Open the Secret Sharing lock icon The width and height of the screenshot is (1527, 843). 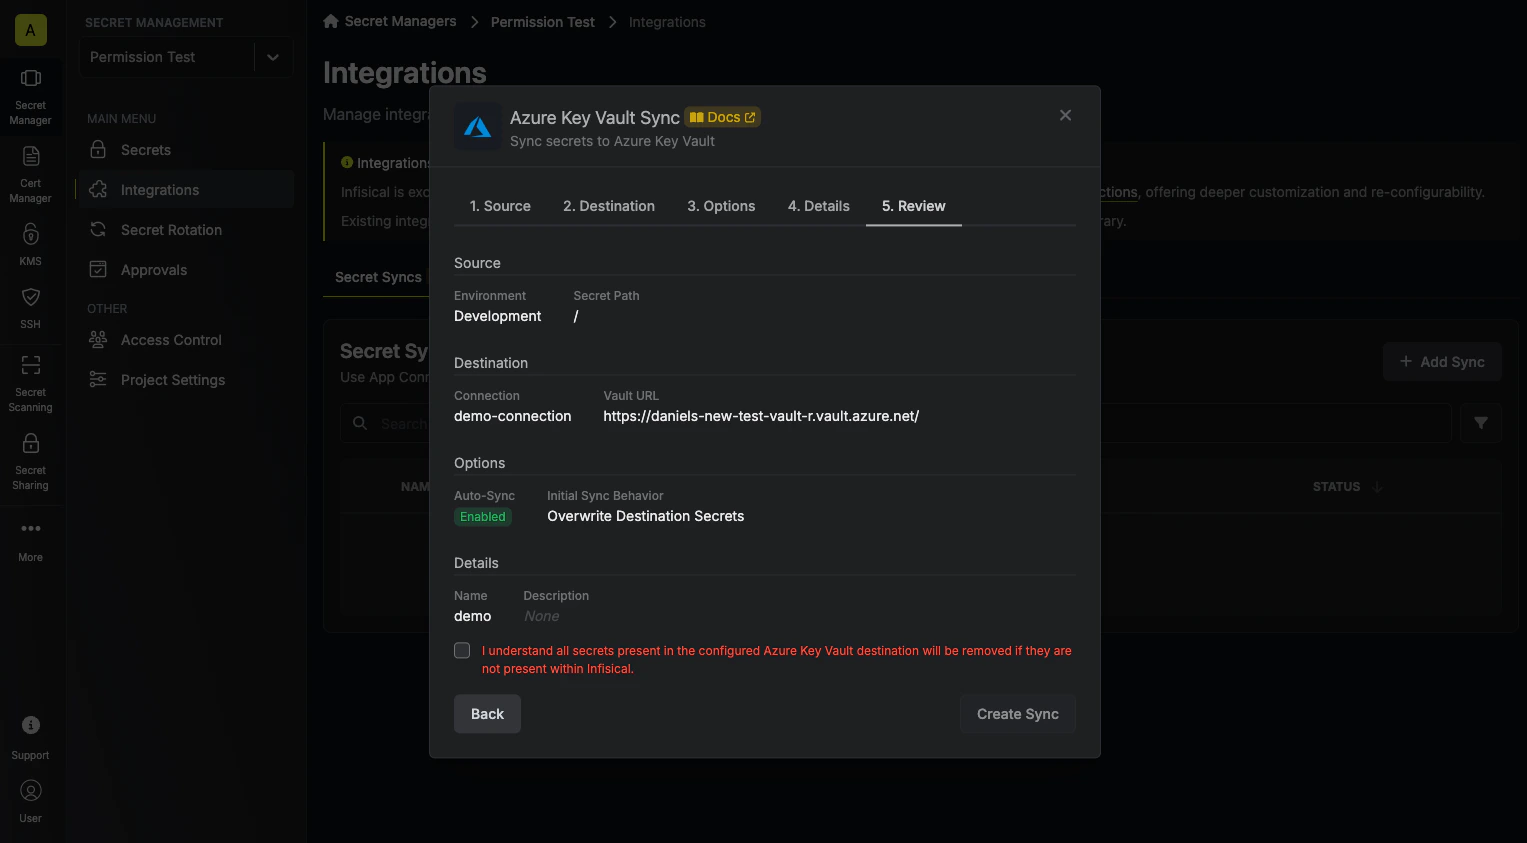31,443
